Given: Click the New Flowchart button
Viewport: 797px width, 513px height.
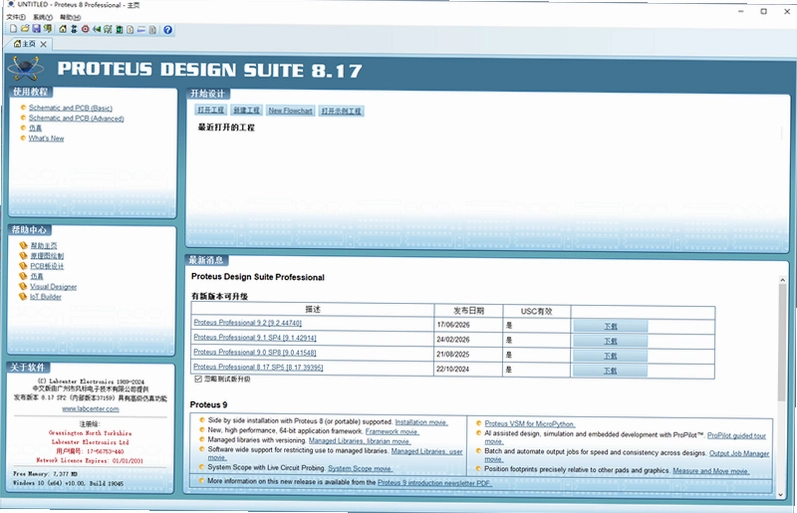Looking at the screenshot, I should (x=290, y=110).
